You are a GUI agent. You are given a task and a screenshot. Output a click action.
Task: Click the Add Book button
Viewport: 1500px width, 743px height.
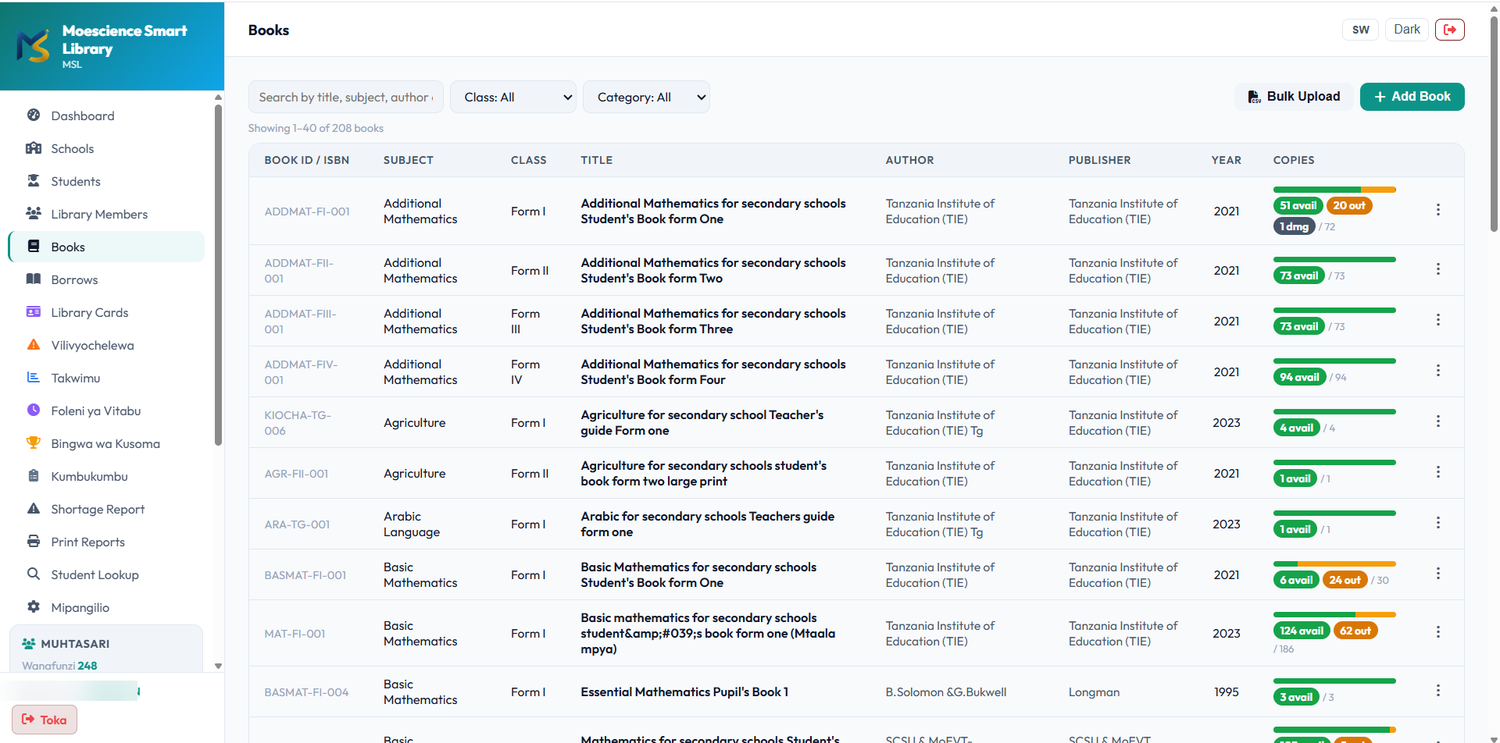(1412, 97)
